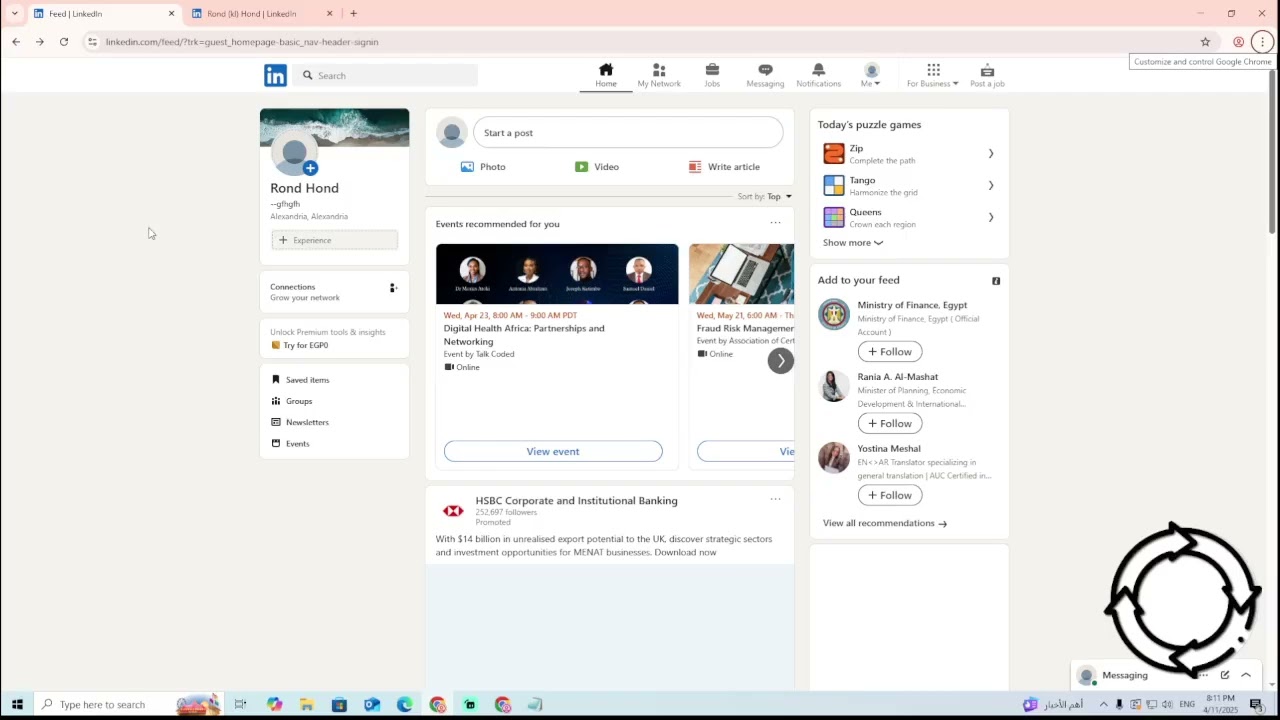Add a profile photo via plus badge
The width and height of the screenshot is (1280, 720).
[310, 168]
